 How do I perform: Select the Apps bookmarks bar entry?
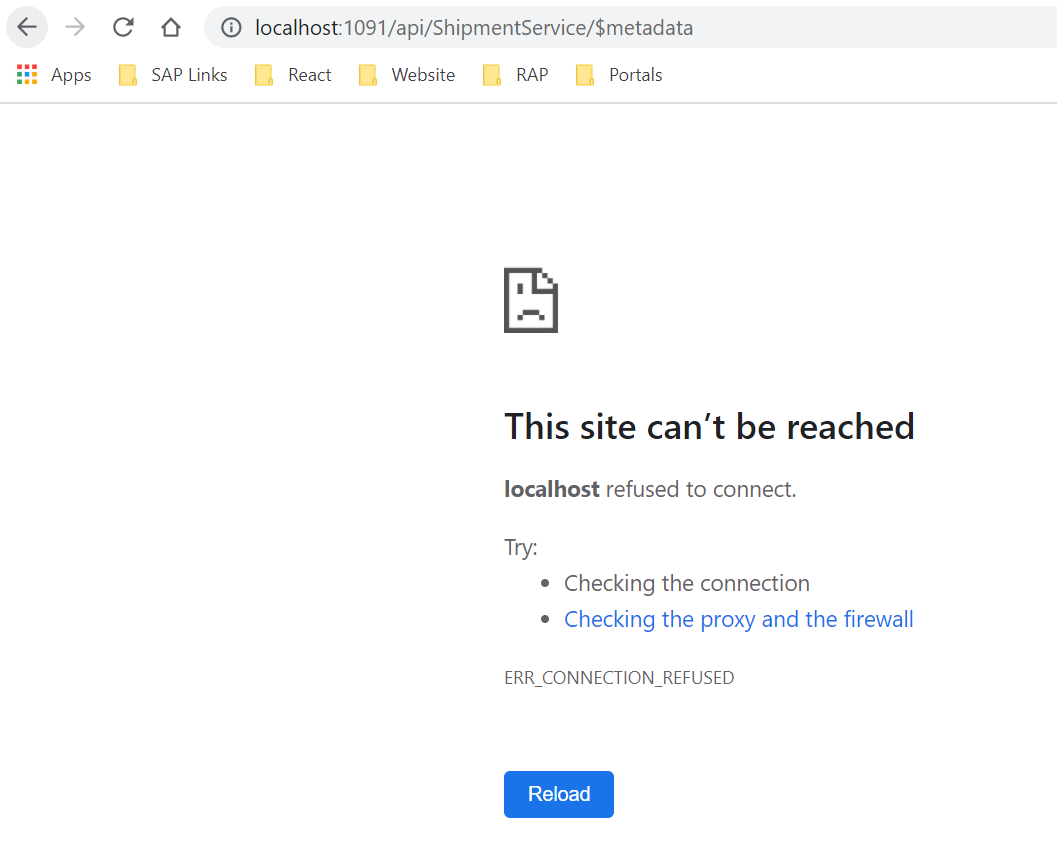70,74
